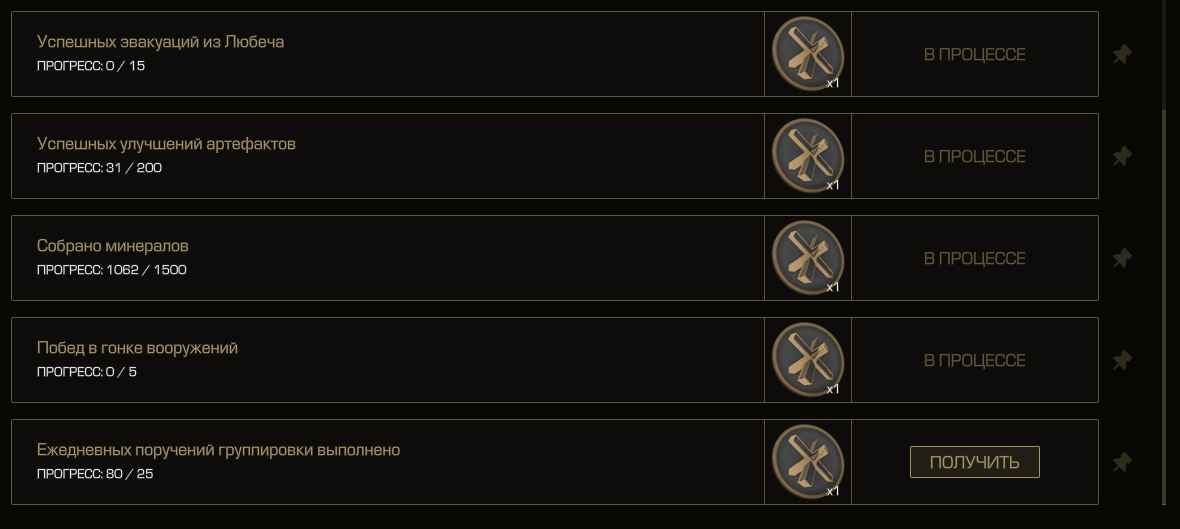The width and height of the screenshot is (1180, 529).
Task: Open reward token for Побед в гонке вооружений
Action: [807, 360]
